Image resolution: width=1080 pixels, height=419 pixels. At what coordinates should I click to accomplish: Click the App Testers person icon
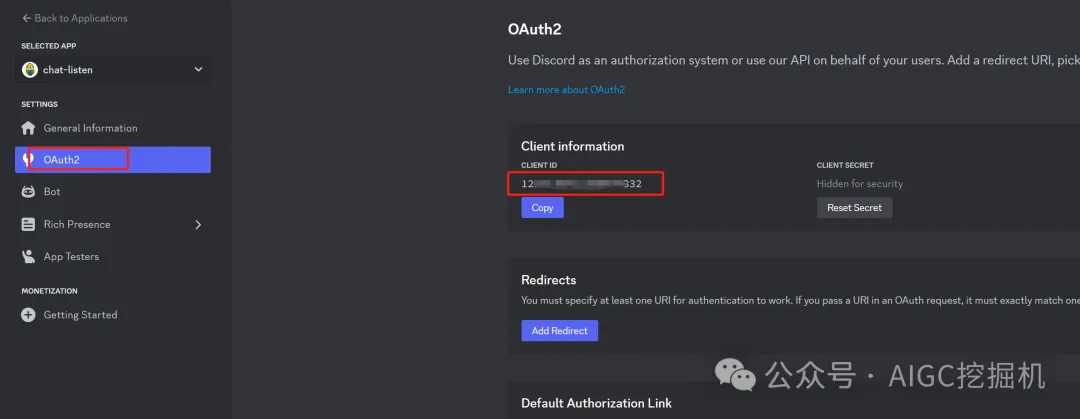pos(28,256)
